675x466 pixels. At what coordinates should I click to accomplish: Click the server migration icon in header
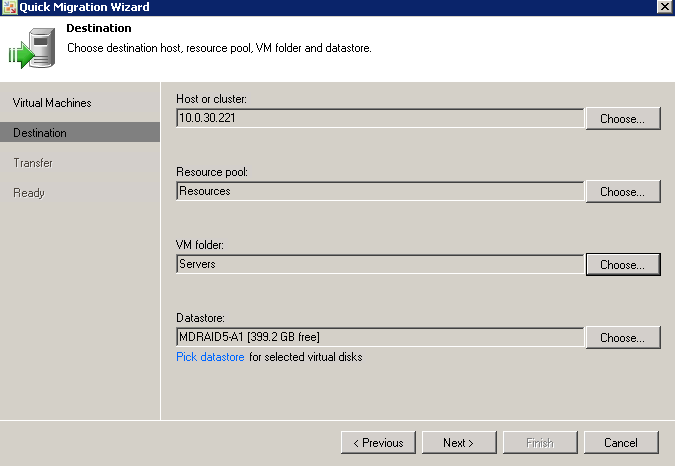coord(31,49)
